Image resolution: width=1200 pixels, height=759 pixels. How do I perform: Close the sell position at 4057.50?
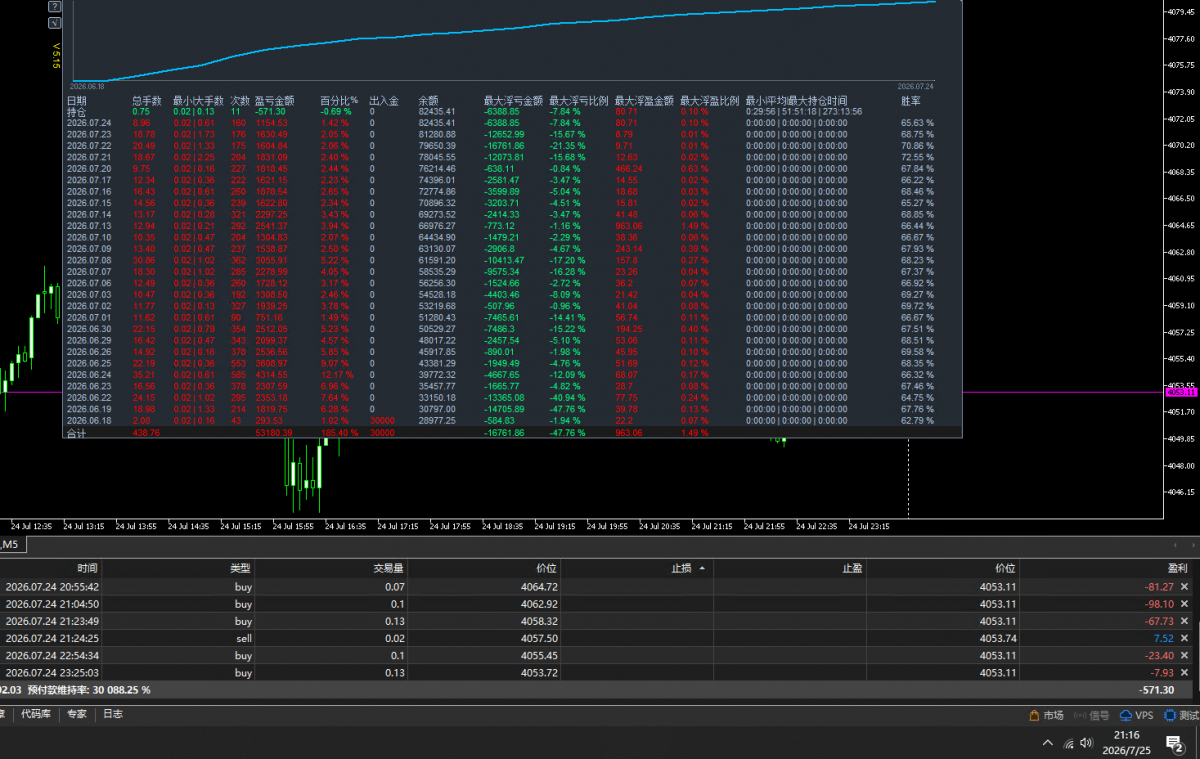coord(1185,638)
